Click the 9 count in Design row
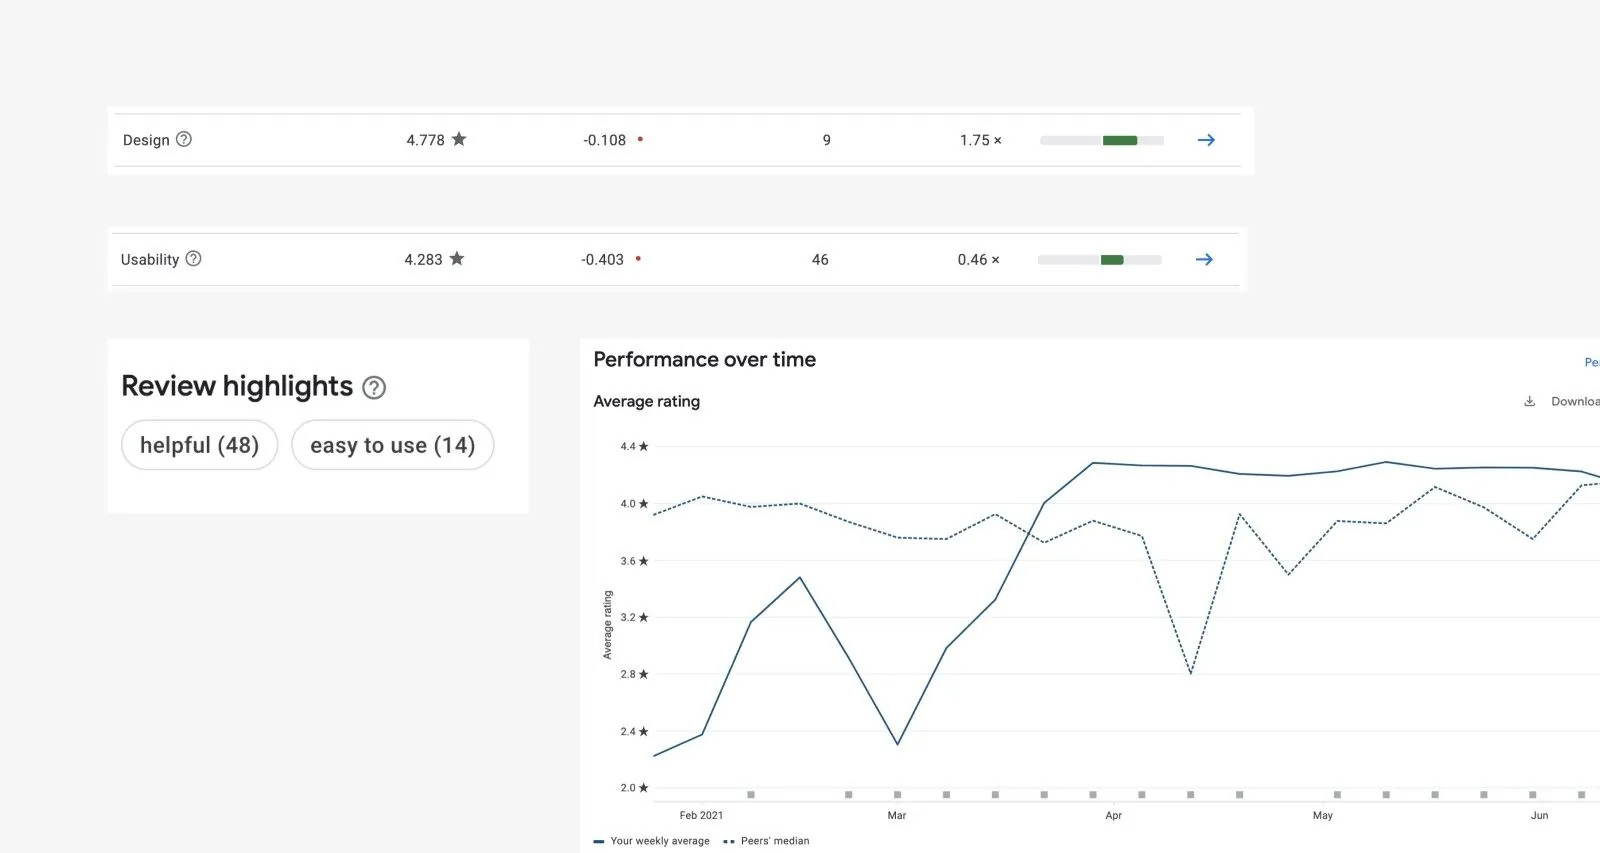1600x853 pixels. 827,140
